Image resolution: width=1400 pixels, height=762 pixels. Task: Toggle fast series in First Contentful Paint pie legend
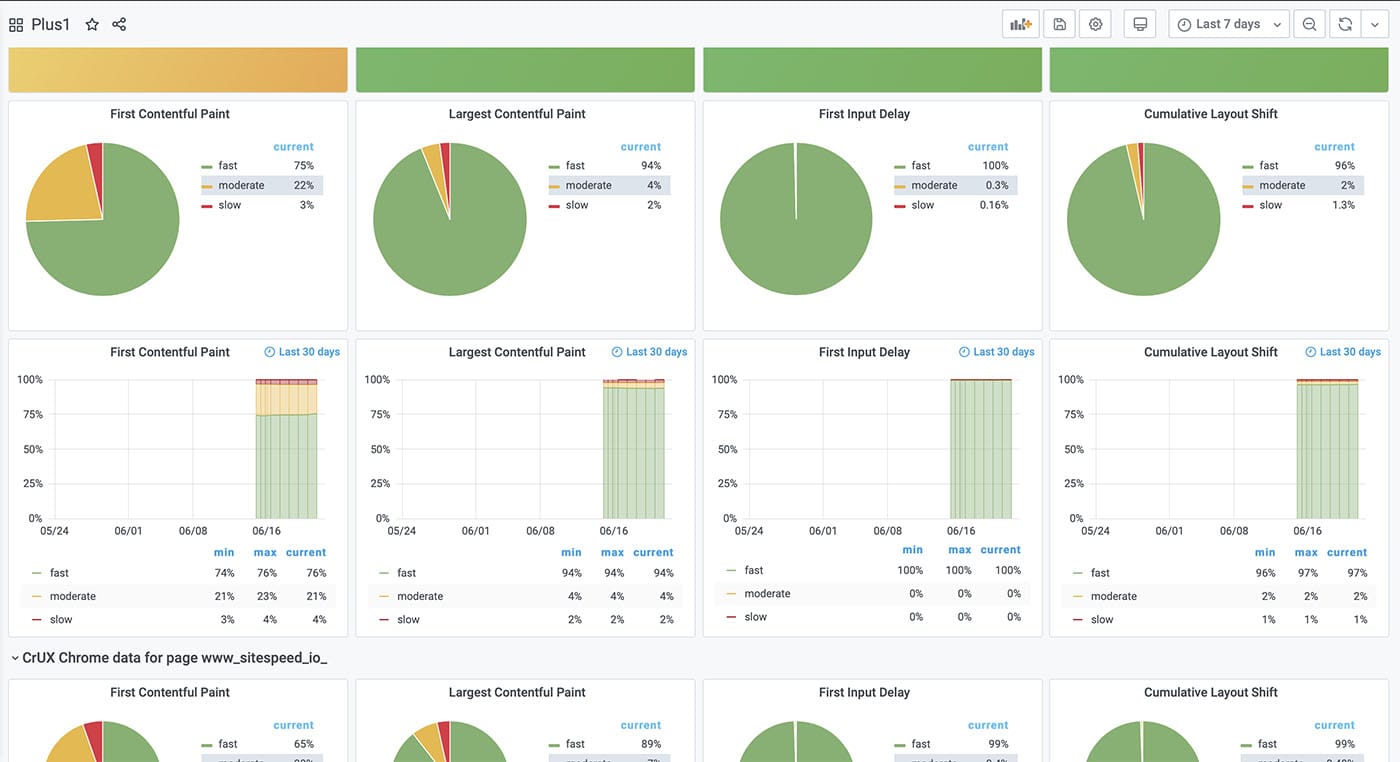[x=228, y=166]
